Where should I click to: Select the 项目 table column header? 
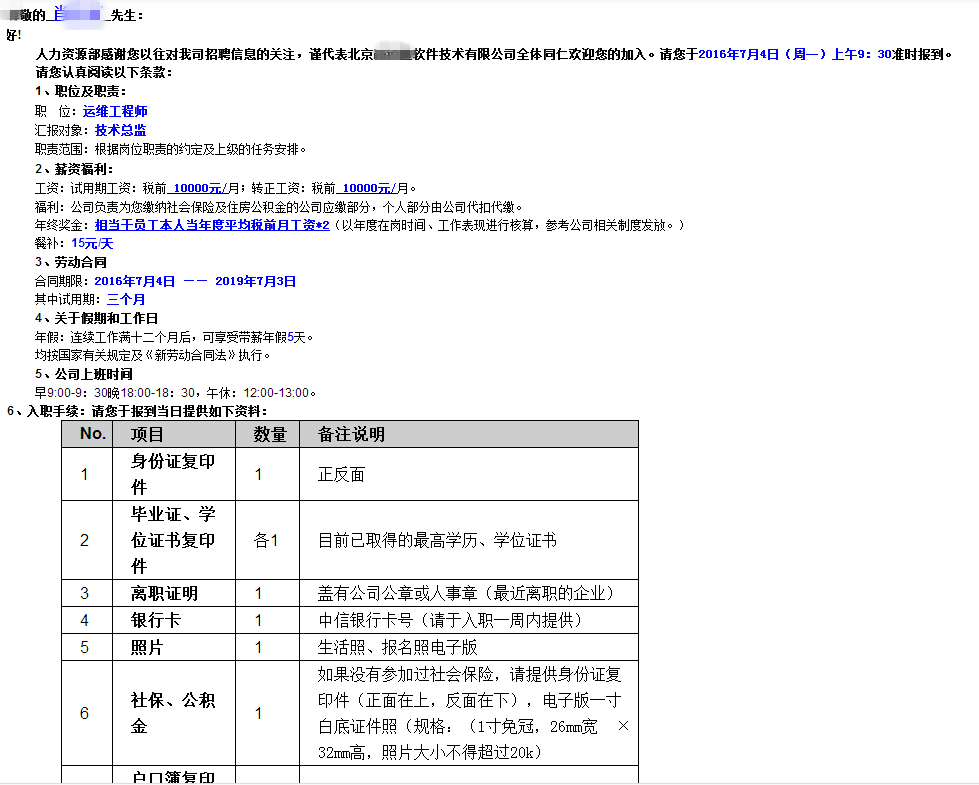[148, 434]
